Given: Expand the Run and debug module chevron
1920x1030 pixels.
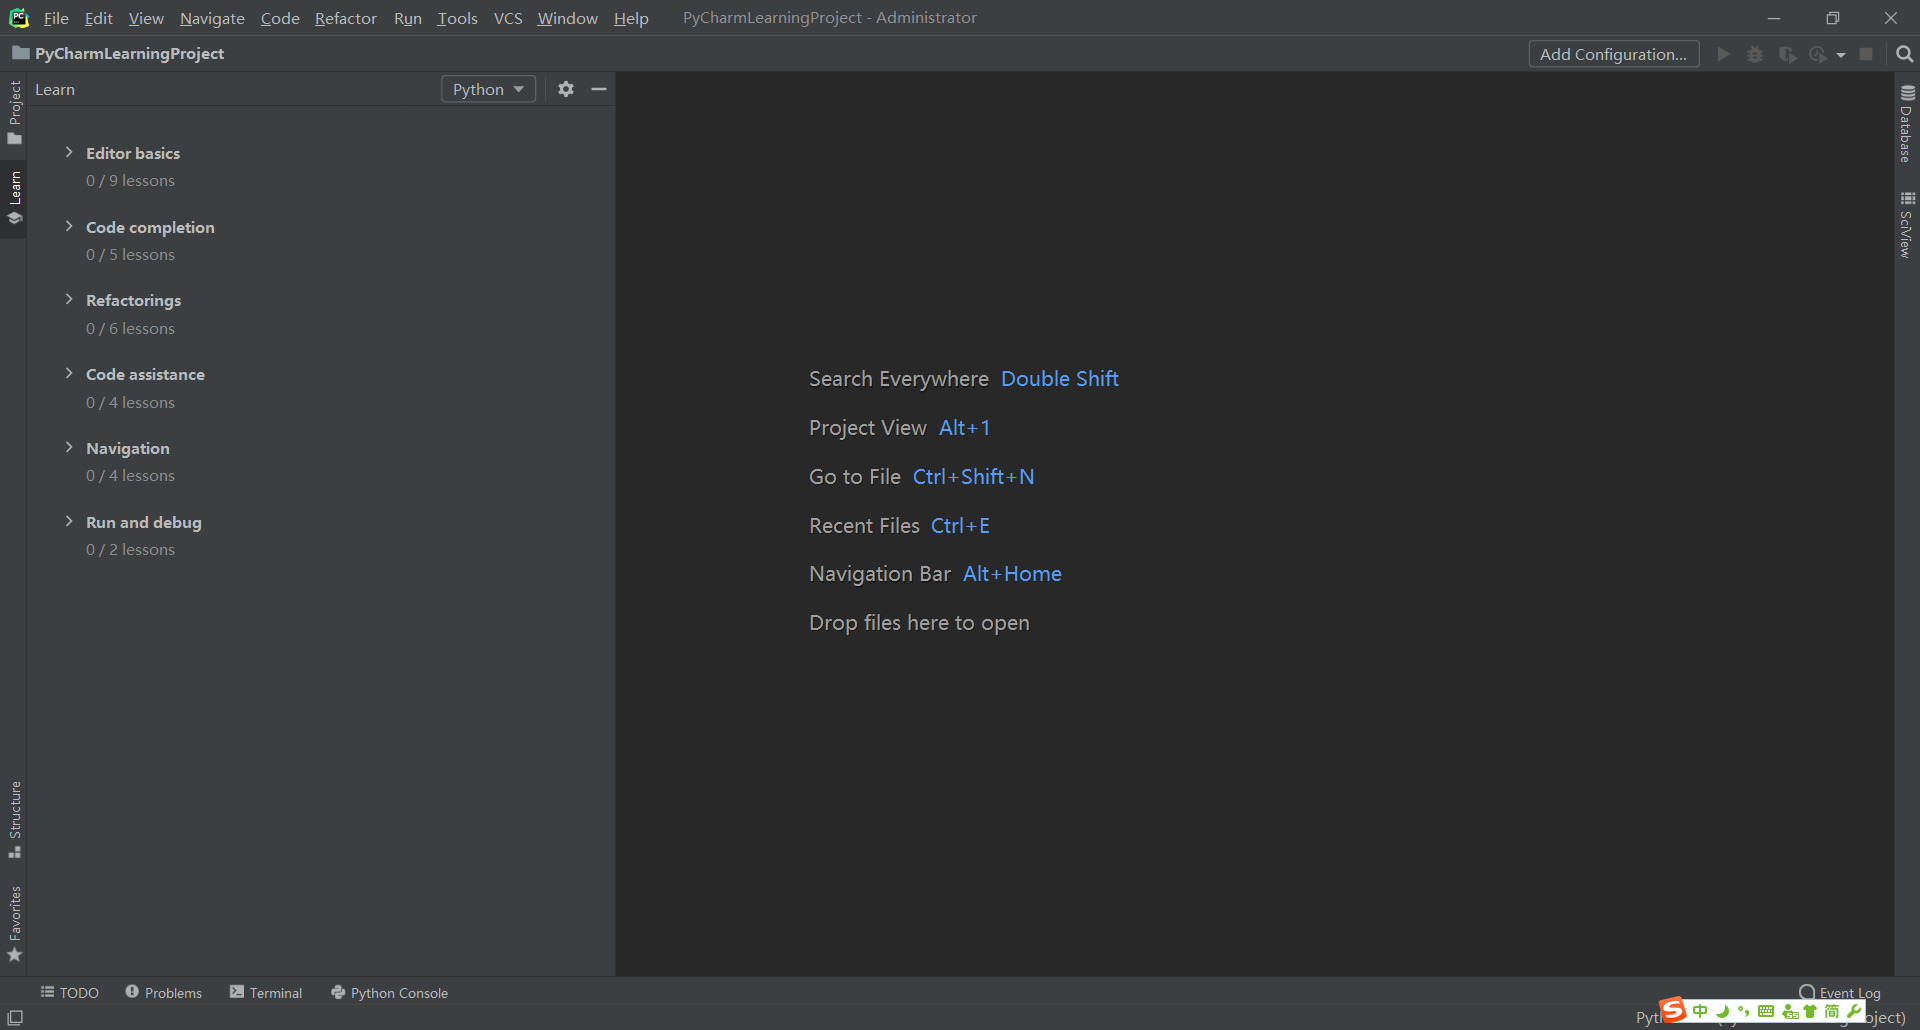Looking at the screenshot, I should tap(69, 521).
